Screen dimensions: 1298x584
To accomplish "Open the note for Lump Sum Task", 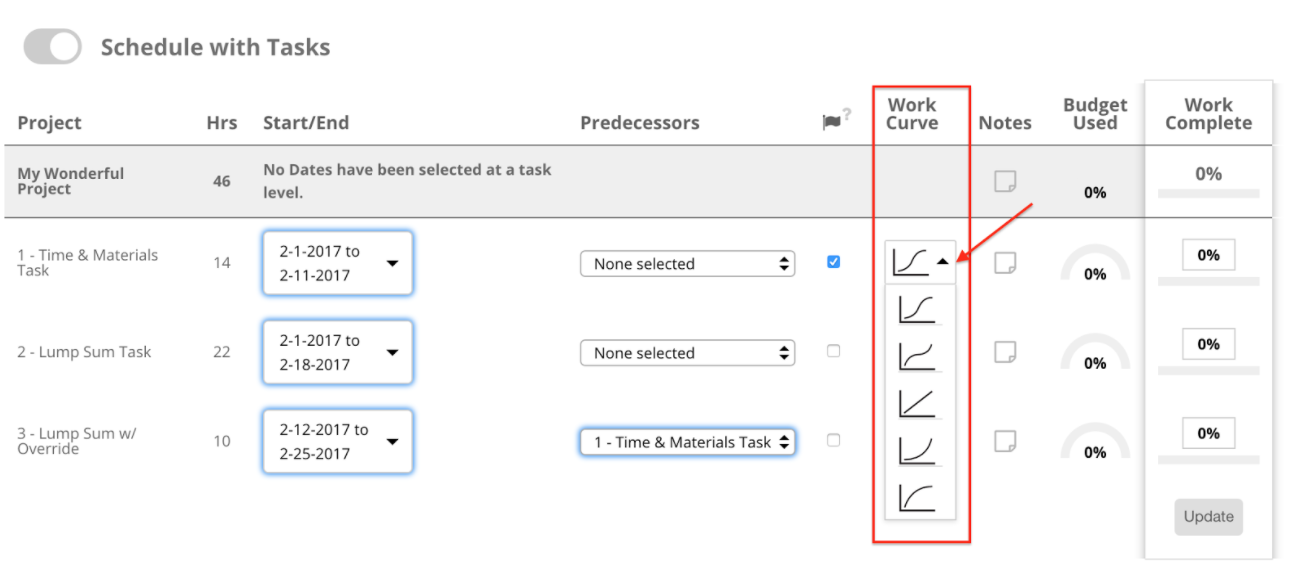I will [1004, 350].
